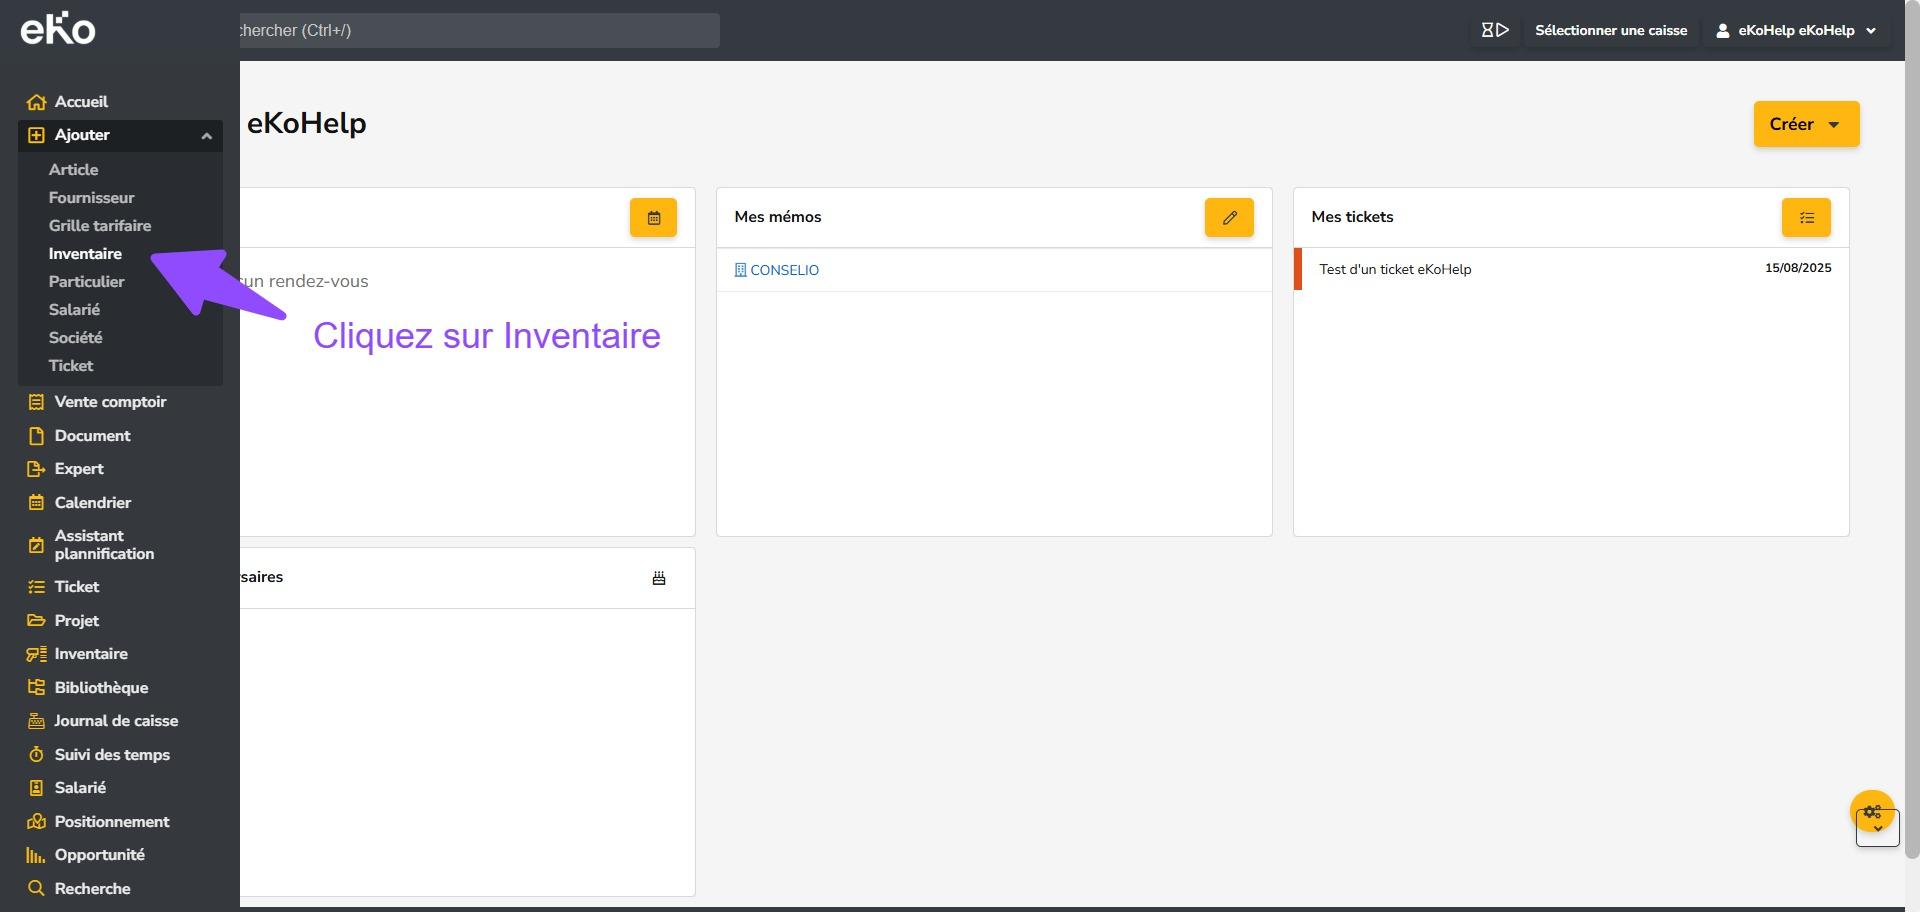Click the page vertical scrollbar
1920x912 pixels.
coord(1912,450)
